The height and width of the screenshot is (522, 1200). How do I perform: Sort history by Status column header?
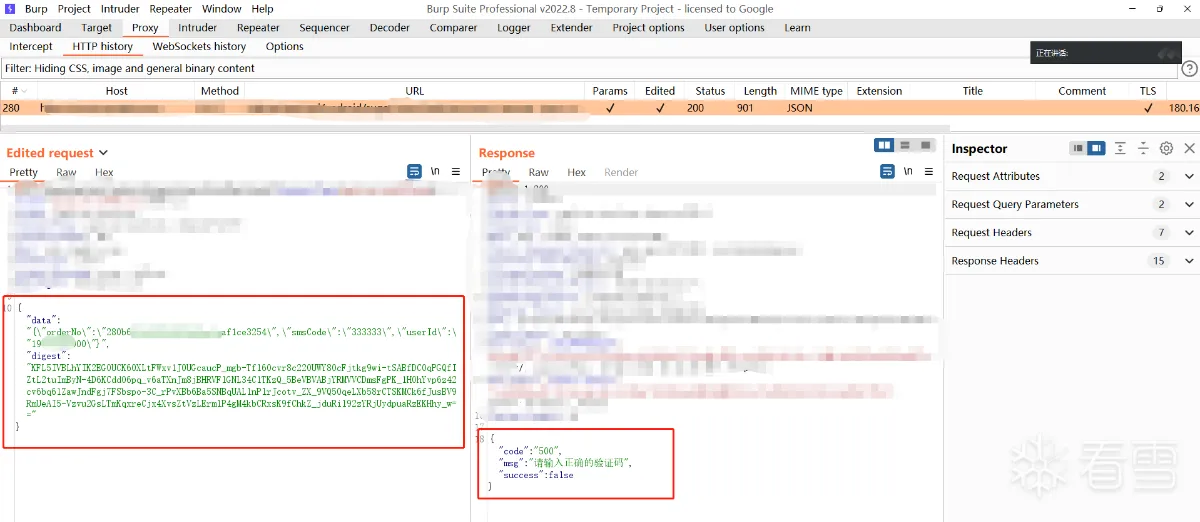coord(710,91)
